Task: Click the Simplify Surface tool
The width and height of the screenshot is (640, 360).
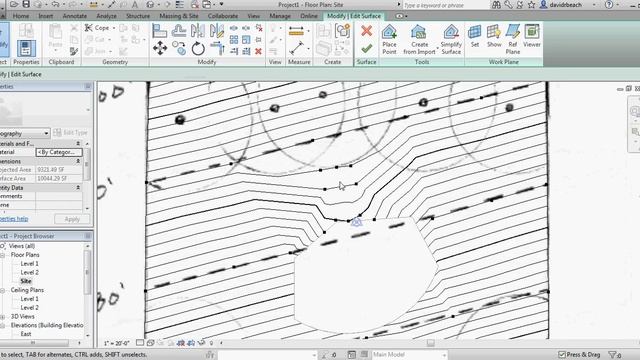Action: pyautogui.click(x=451, y=40)
